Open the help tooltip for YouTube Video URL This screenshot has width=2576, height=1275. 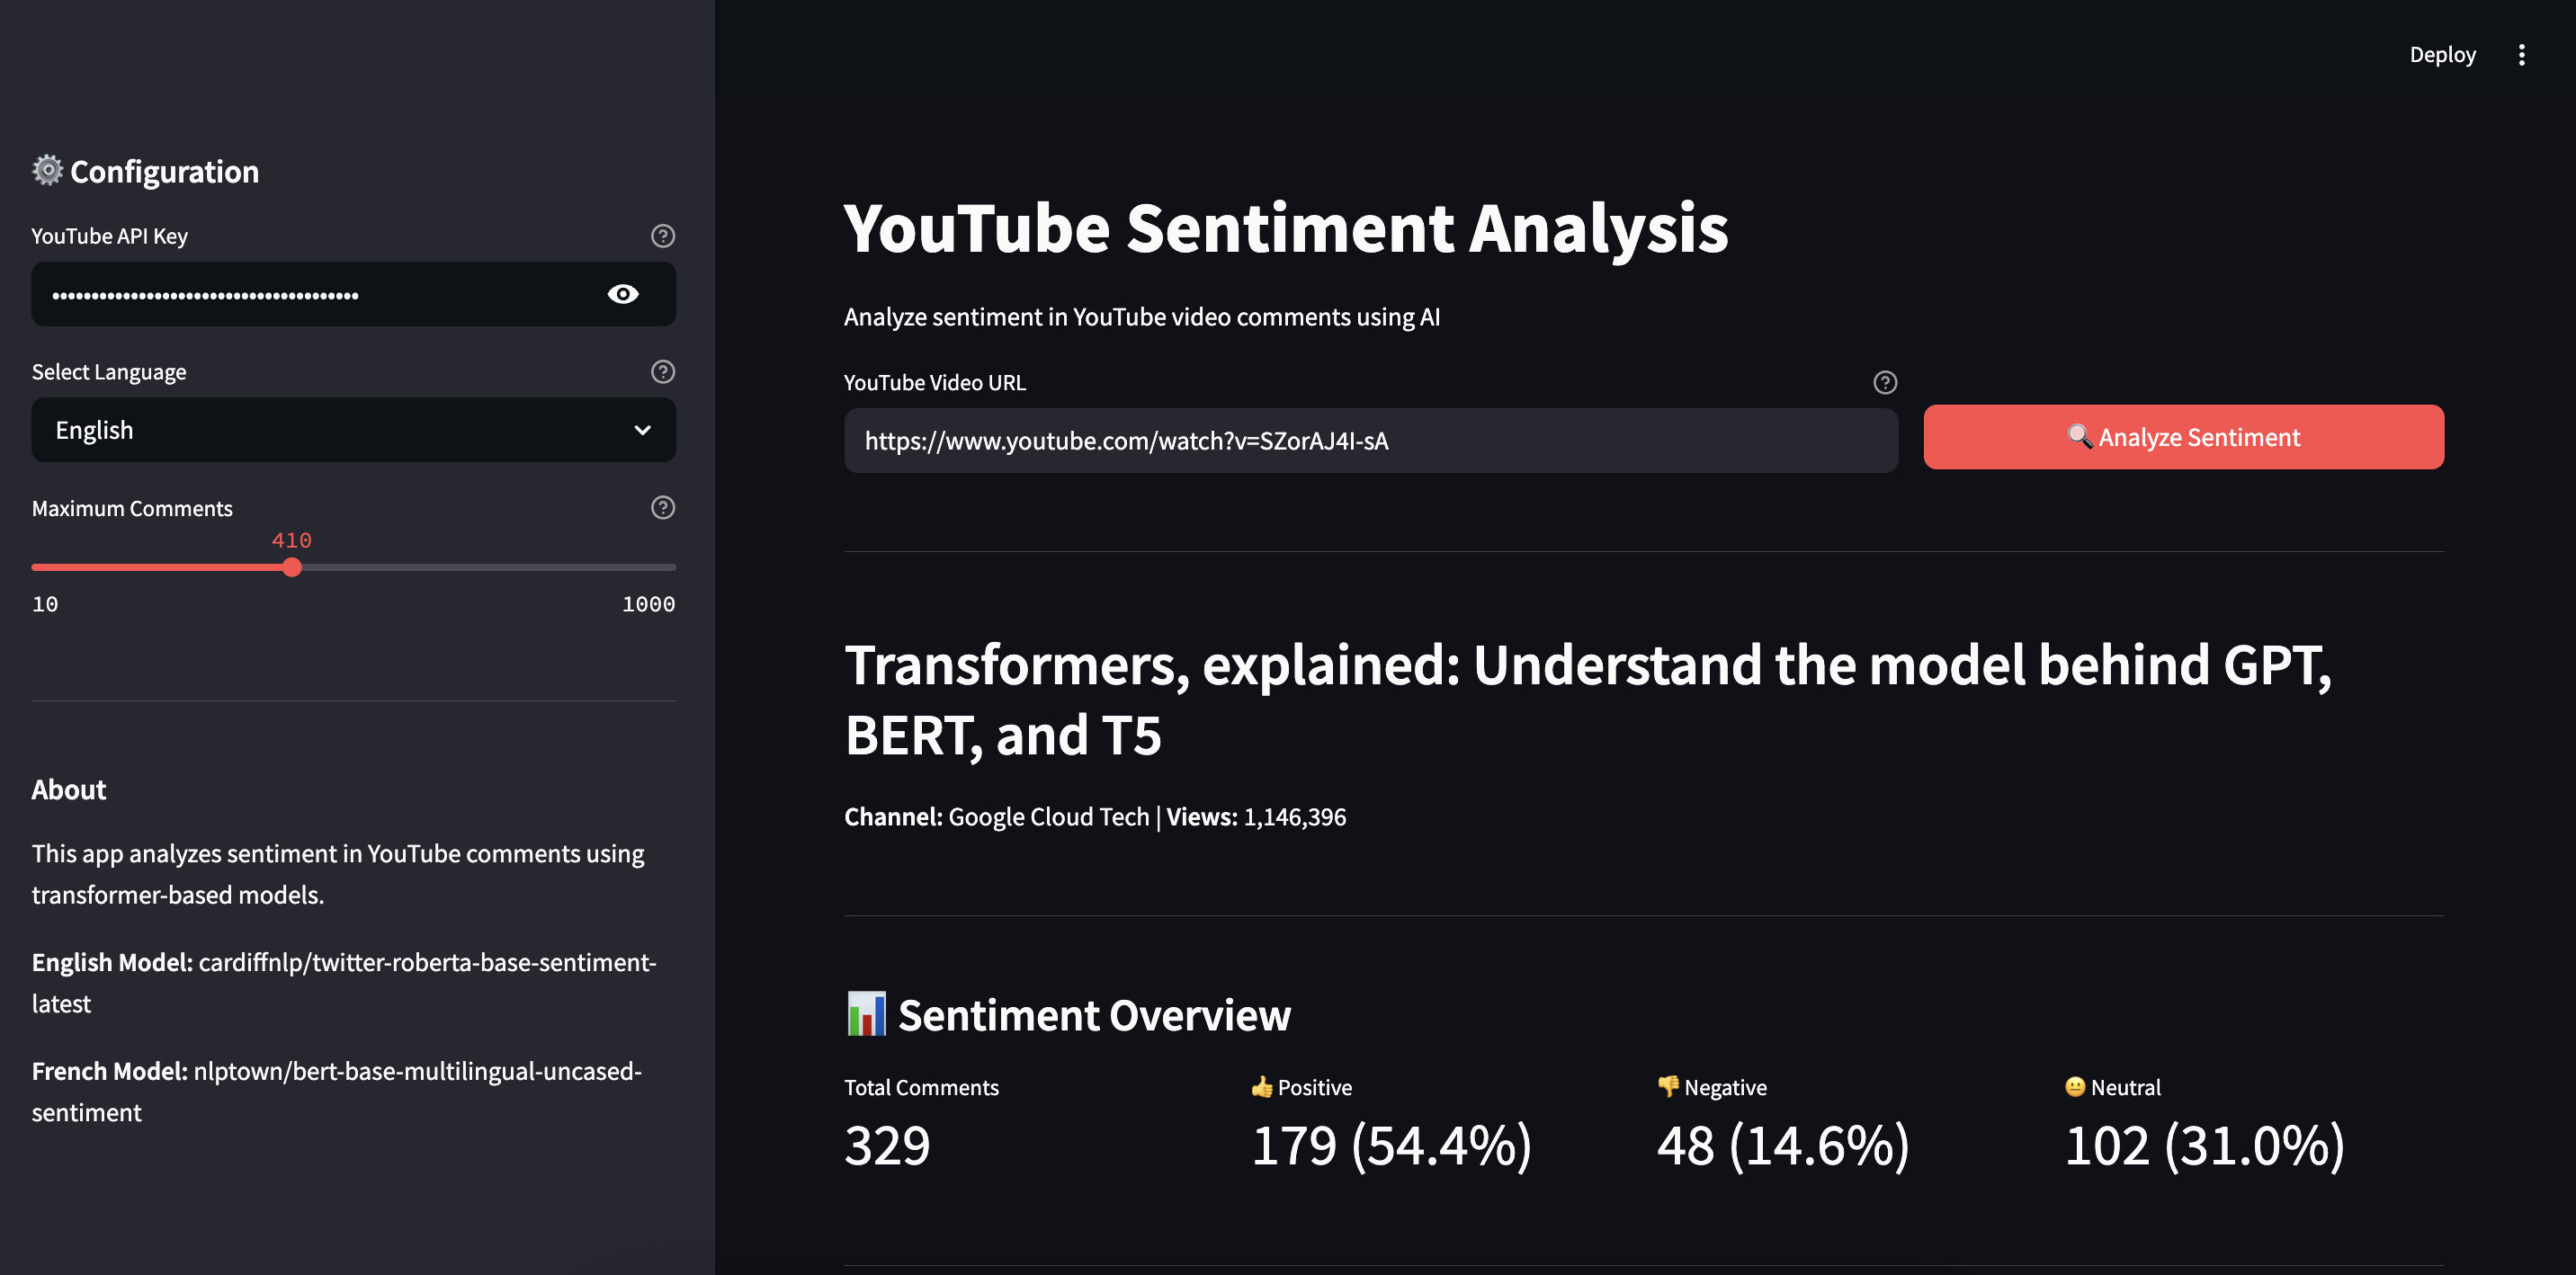[1884, 381]
